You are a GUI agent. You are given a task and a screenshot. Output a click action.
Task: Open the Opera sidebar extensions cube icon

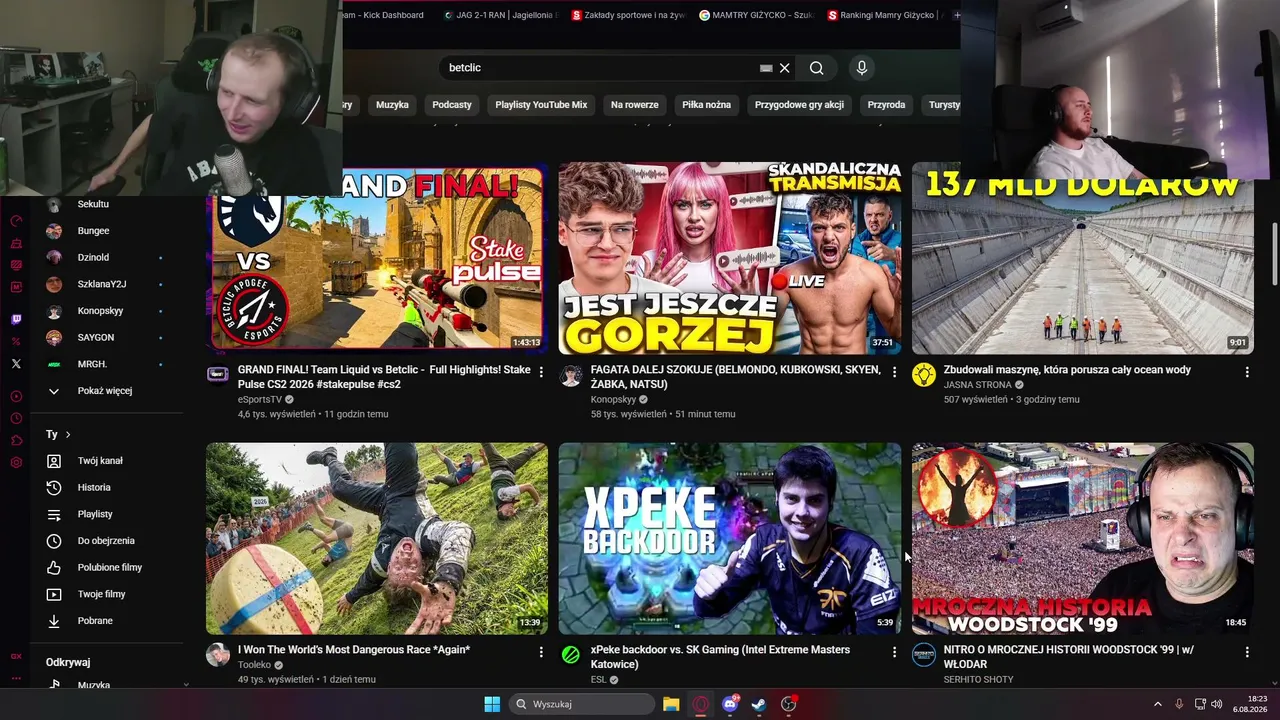tap(16, 441)
